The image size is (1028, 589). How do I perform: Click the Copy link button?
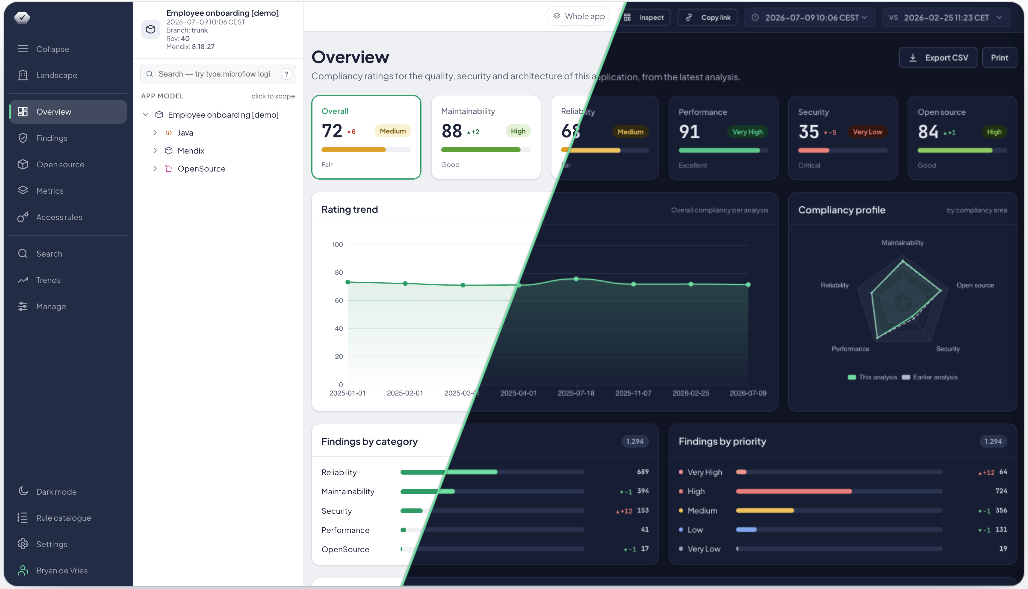point(708,18)
